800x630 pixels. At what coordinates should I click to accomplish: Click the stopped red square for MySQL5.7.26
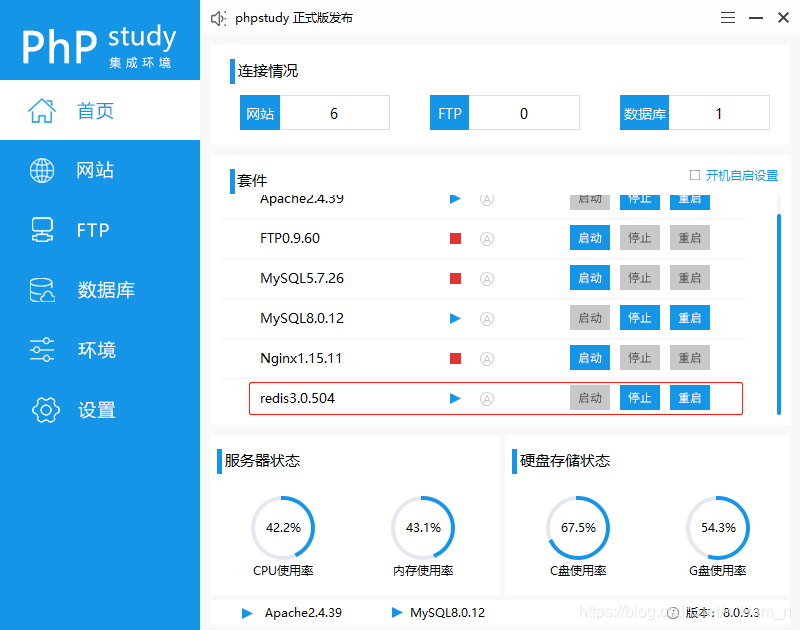click(x=456, y=279)
